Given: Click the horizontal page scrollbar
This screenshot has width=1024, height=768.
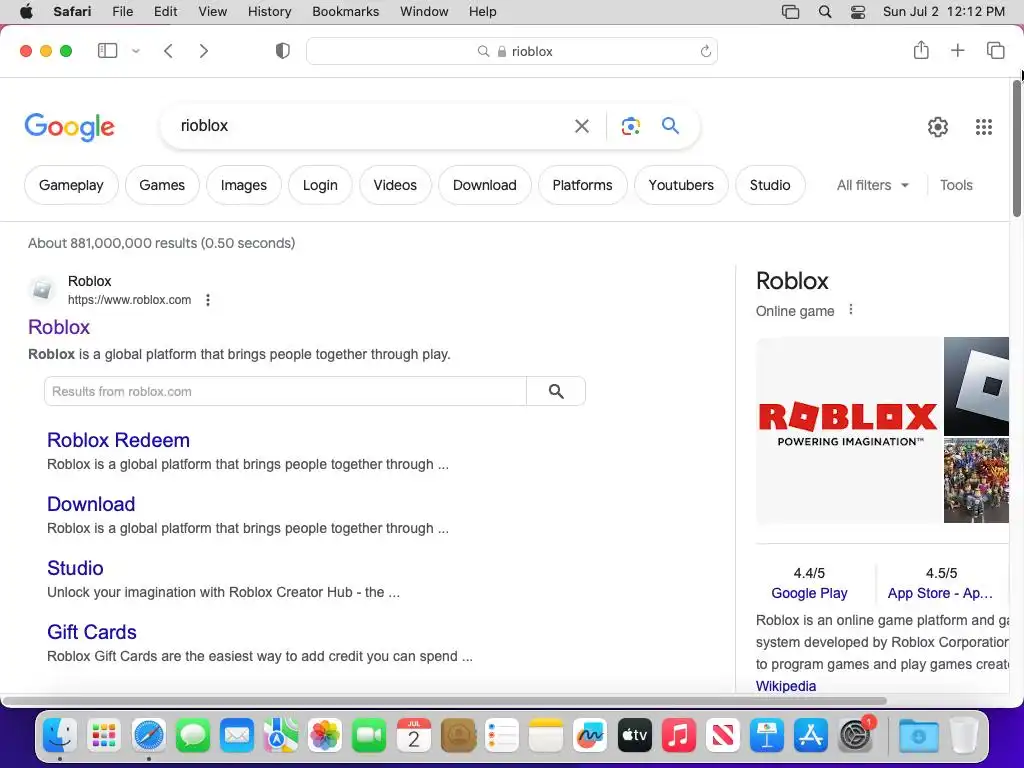Looking at the screenshot, I should [445, 701].
